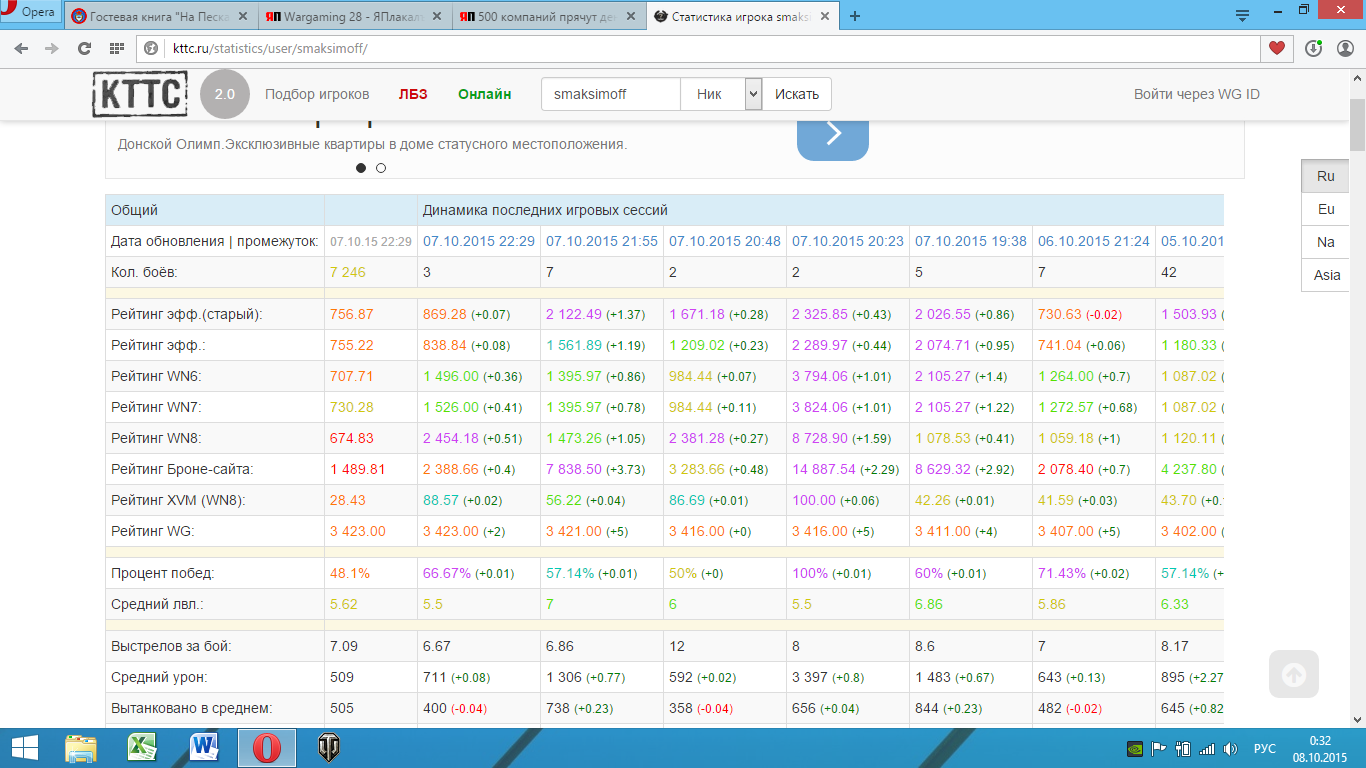Open the World of Tanks taskbar icon
1366x768 pixels.
[327, 747]
